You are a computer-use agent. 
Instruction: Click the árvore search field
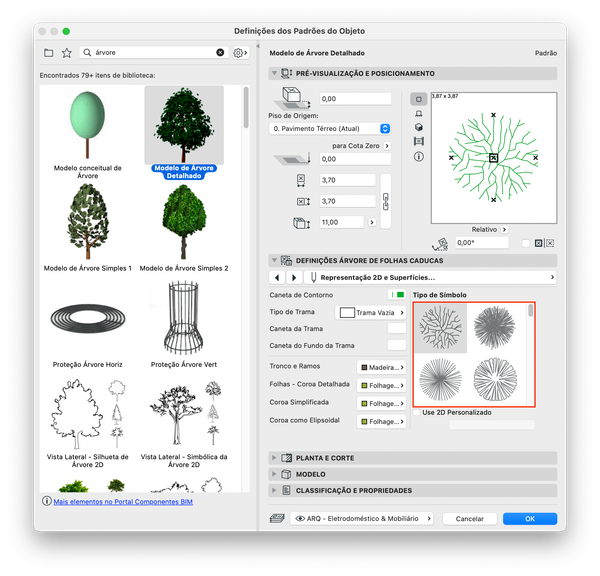coord(154,52)
